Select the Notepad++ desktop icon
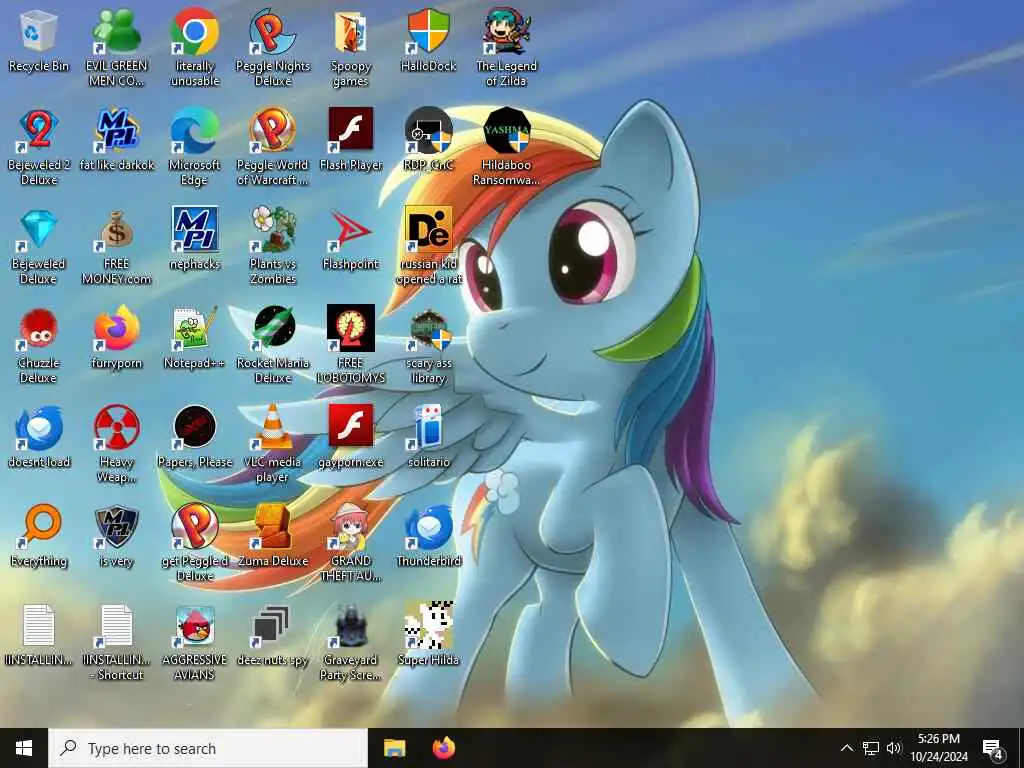 pos(195,328)
